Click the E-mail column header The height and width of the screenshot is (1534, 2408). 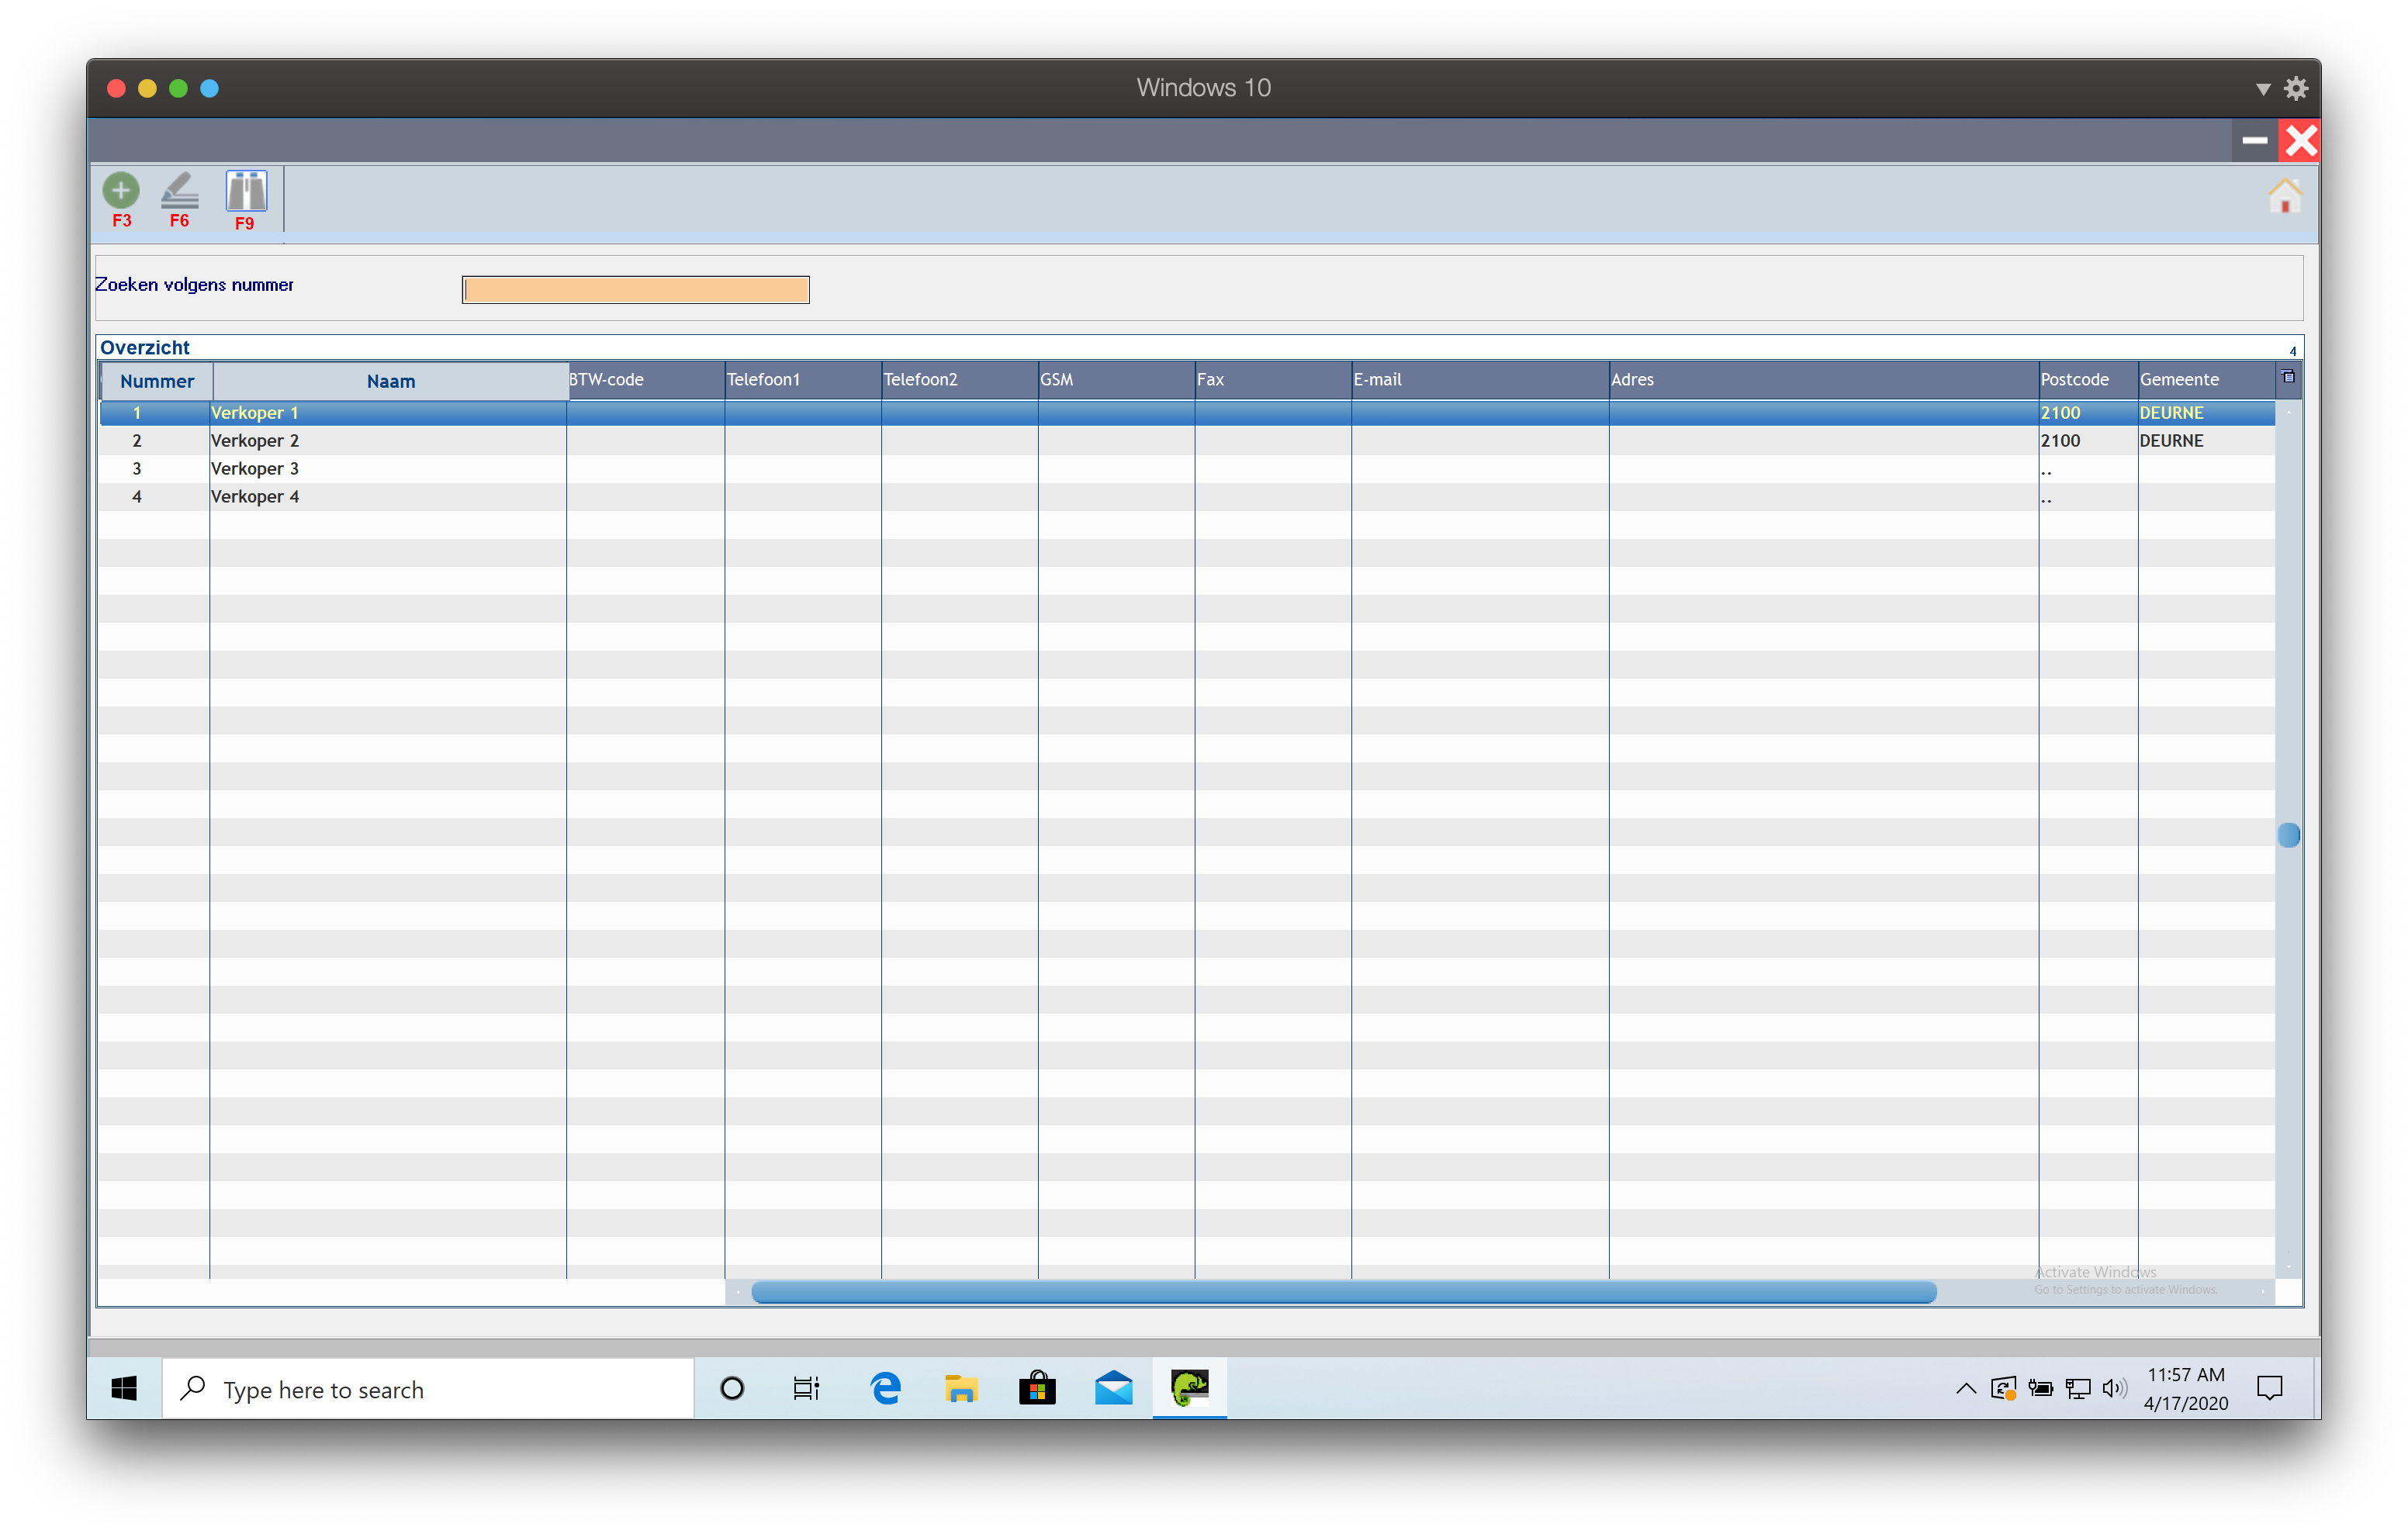click(x=1377, y=380)
